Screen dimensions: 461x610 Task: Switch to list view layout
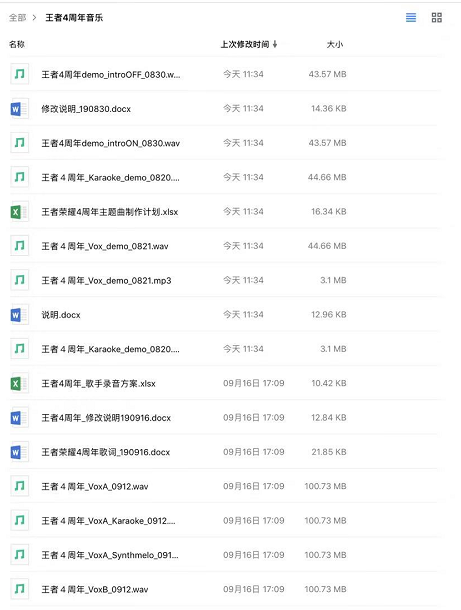click(x=411, y=18)
